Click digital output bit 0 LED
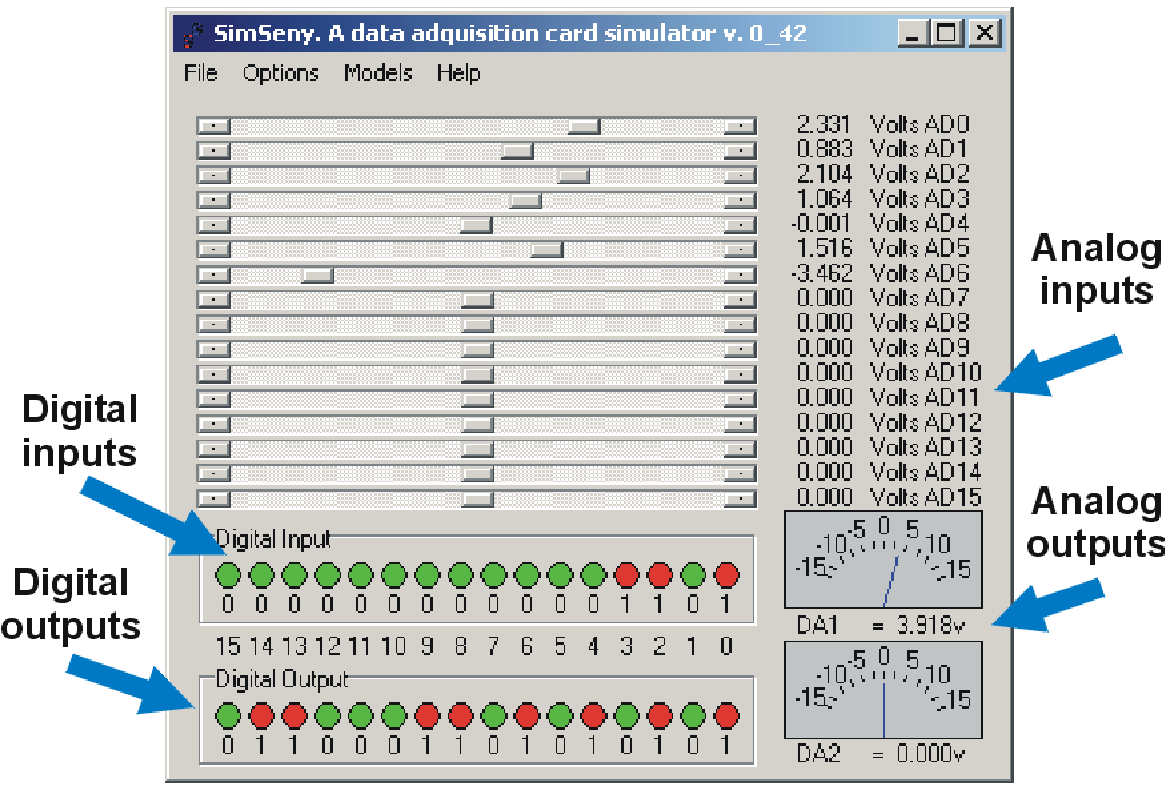Viewport: 1166px width, 786px height. 726,715
